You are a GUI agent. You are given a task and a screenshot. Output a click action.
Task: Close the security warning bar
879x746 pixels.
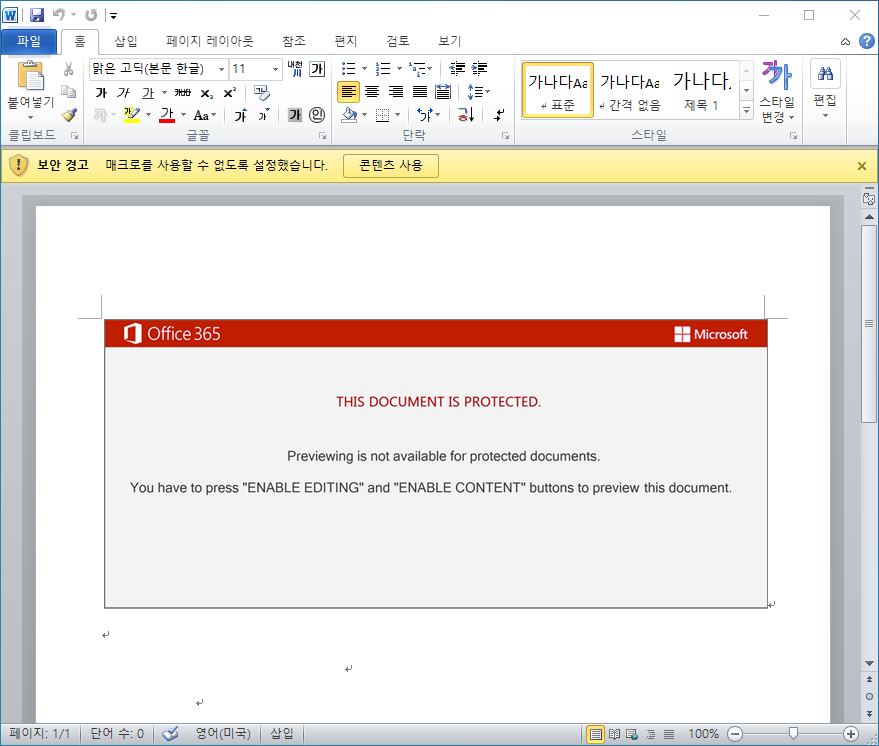862,166
